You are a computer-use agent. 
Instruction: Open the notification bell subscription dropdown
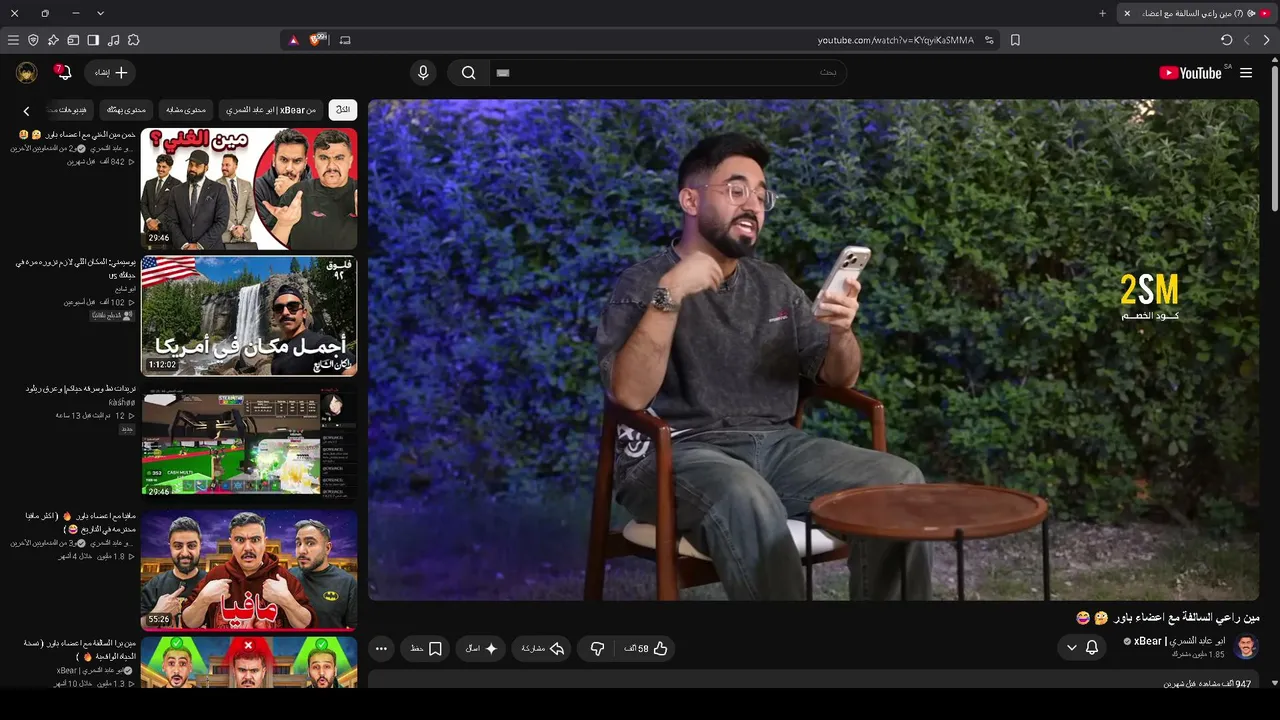point(1082,648)
